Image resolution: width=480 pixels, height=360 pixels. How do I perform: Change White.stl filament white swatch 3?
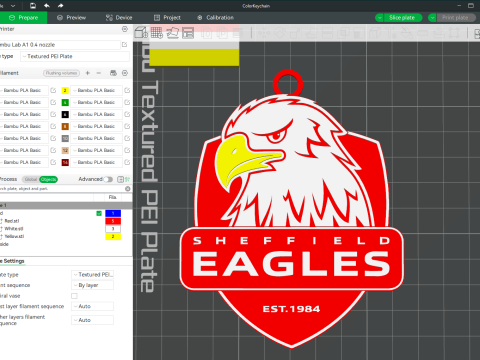(x=113, y=229)
